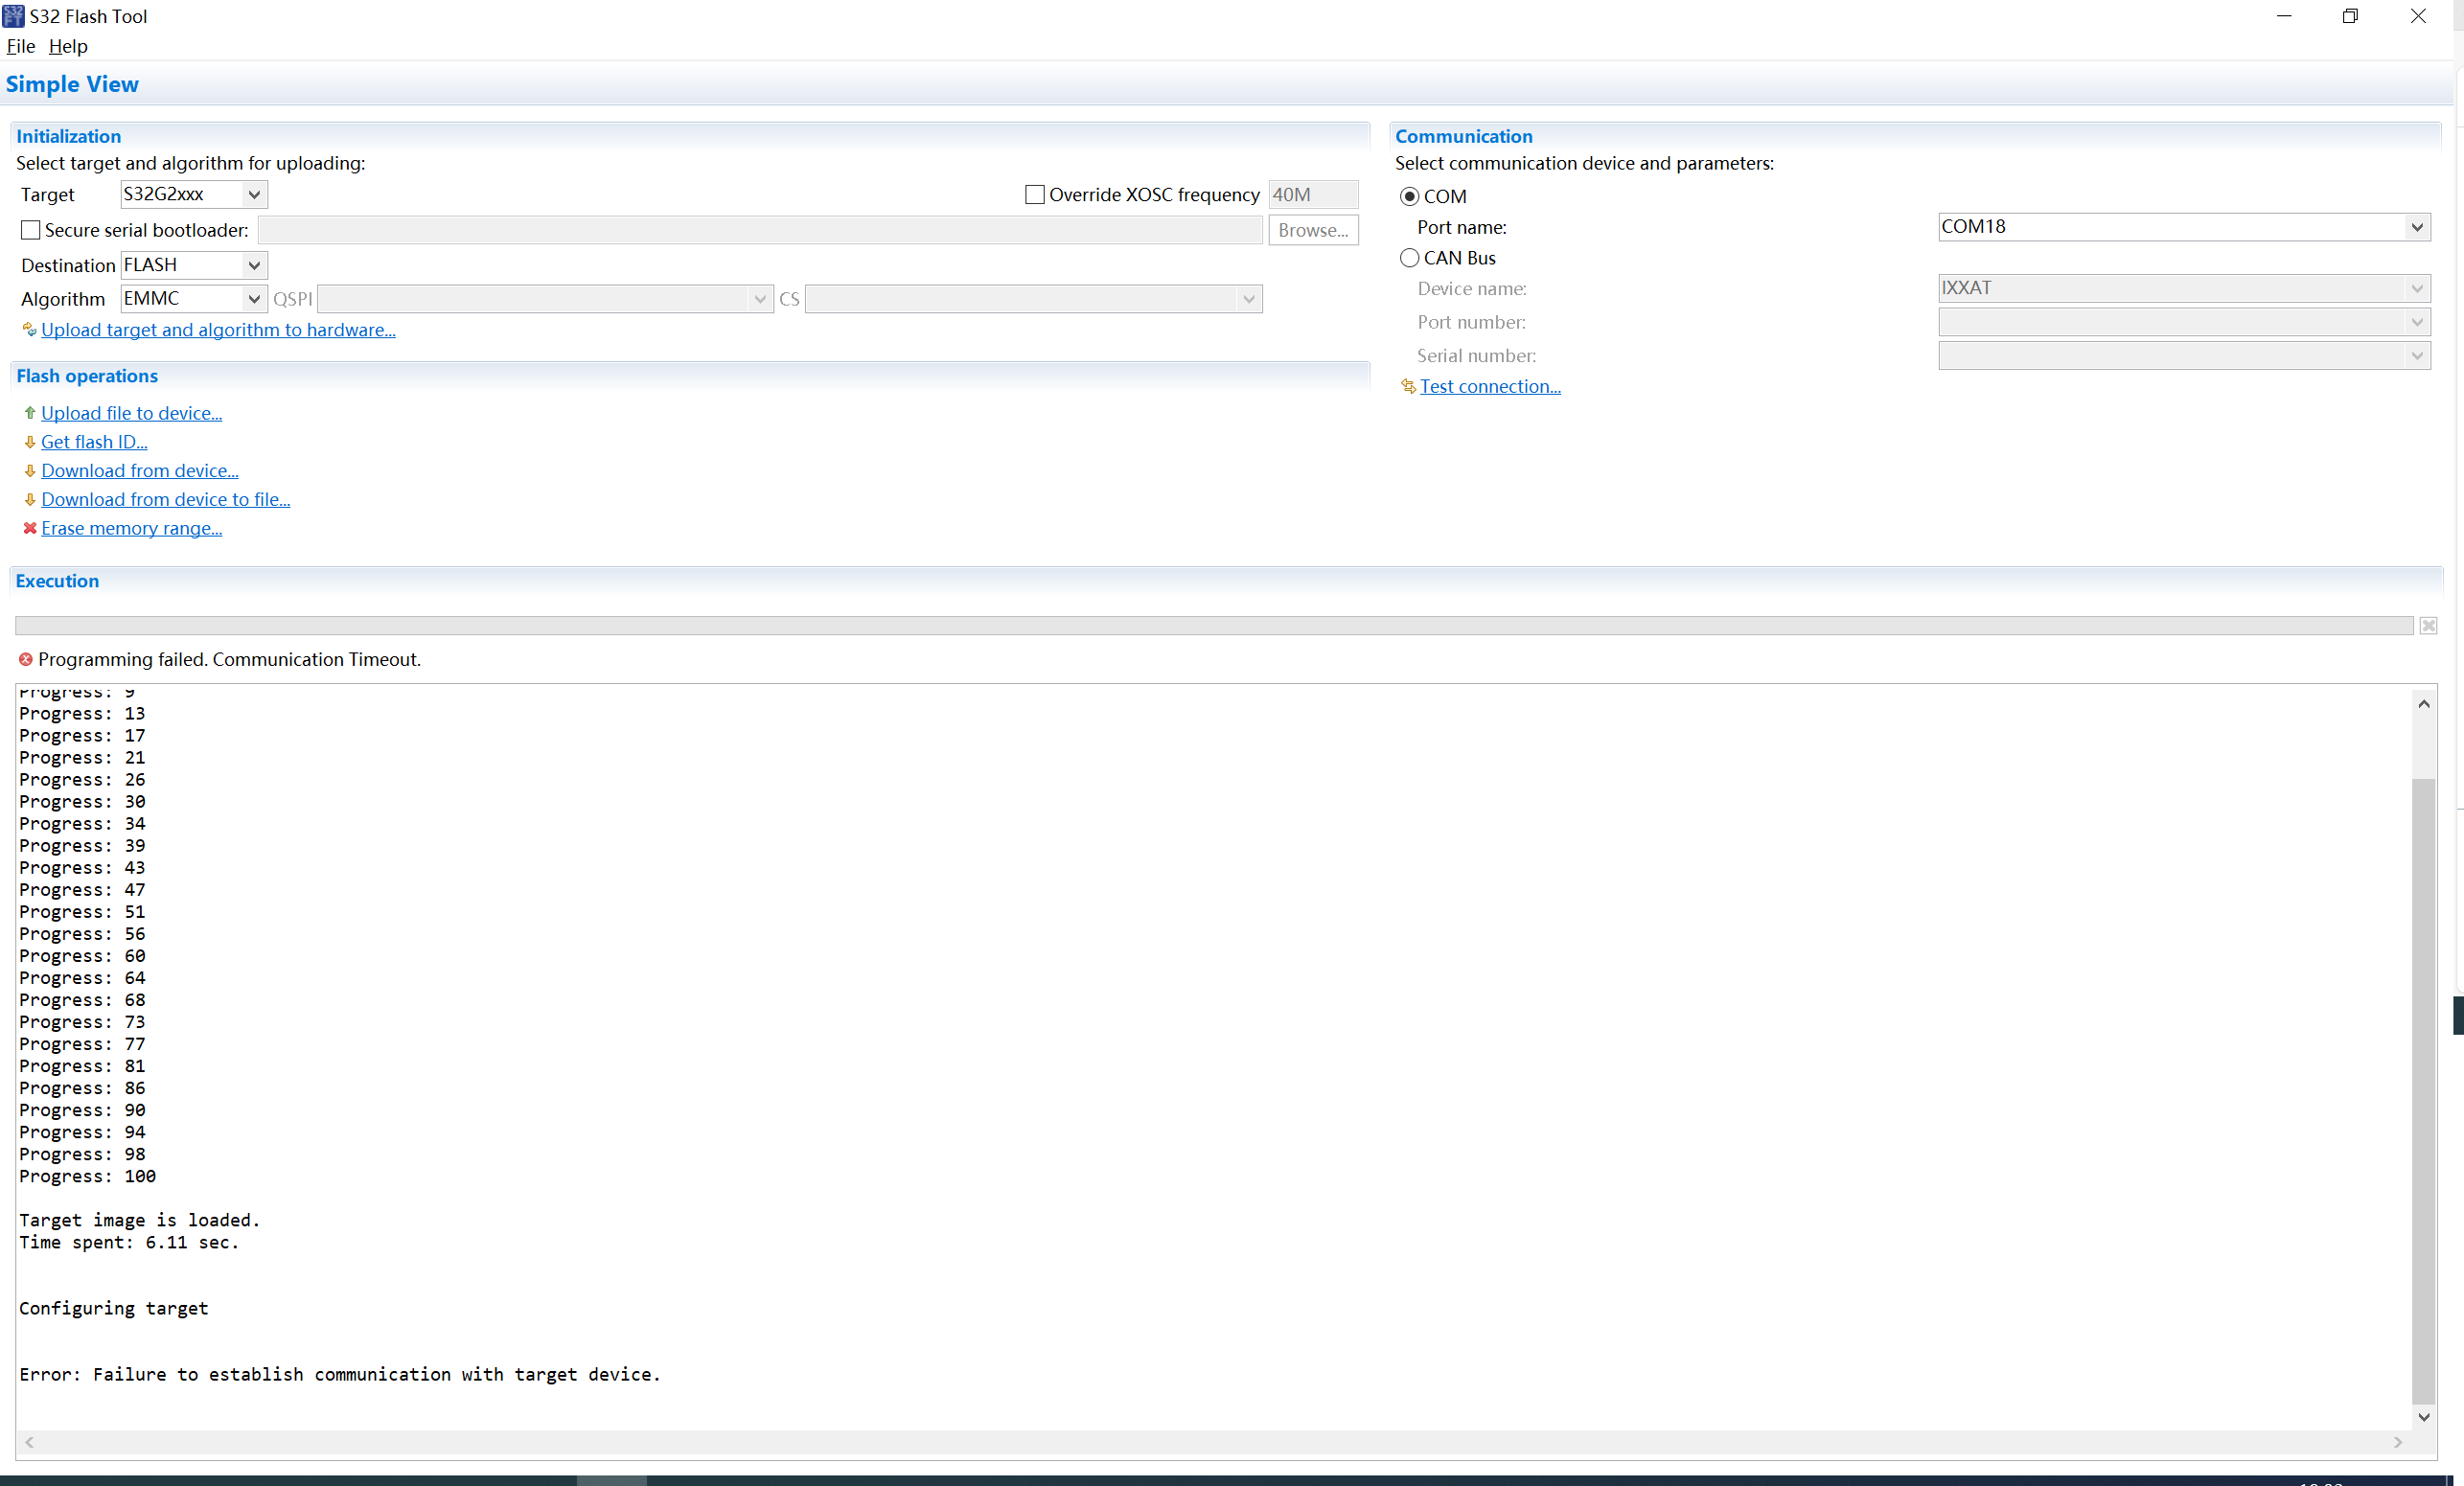
Task: Tick the Secure serial bootloader checkbox
Action: [x=31, y=230]
